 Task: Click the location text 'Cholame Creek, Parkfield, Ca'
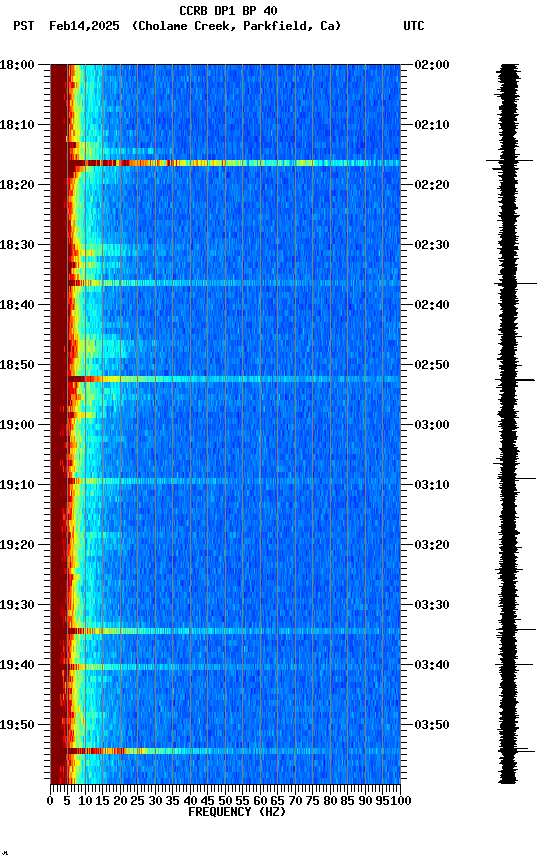tap(236, 26)
